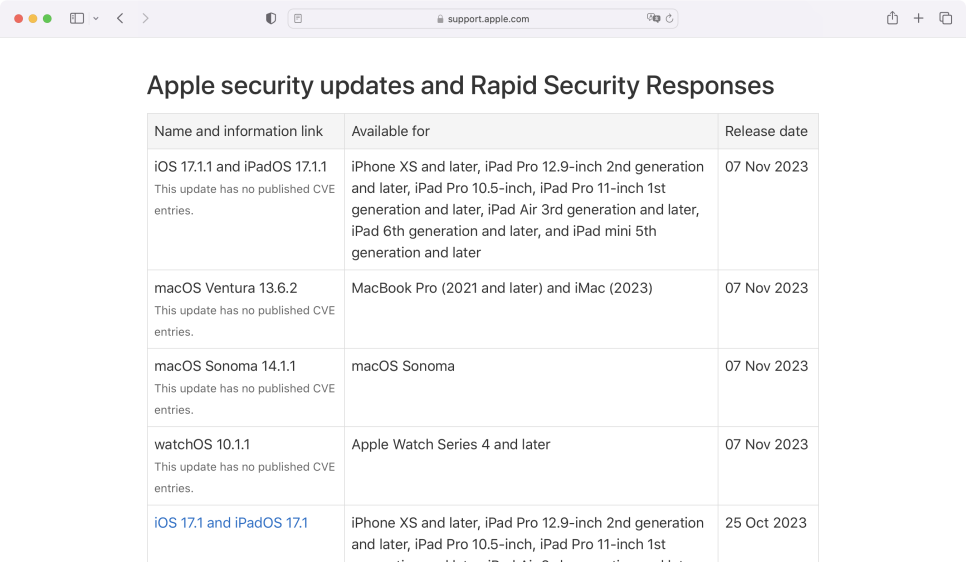This screenshot has width=966, height=562.
Task: Show Reader view from the address bar
Action: pyautogui.click(x=299, y=18)
